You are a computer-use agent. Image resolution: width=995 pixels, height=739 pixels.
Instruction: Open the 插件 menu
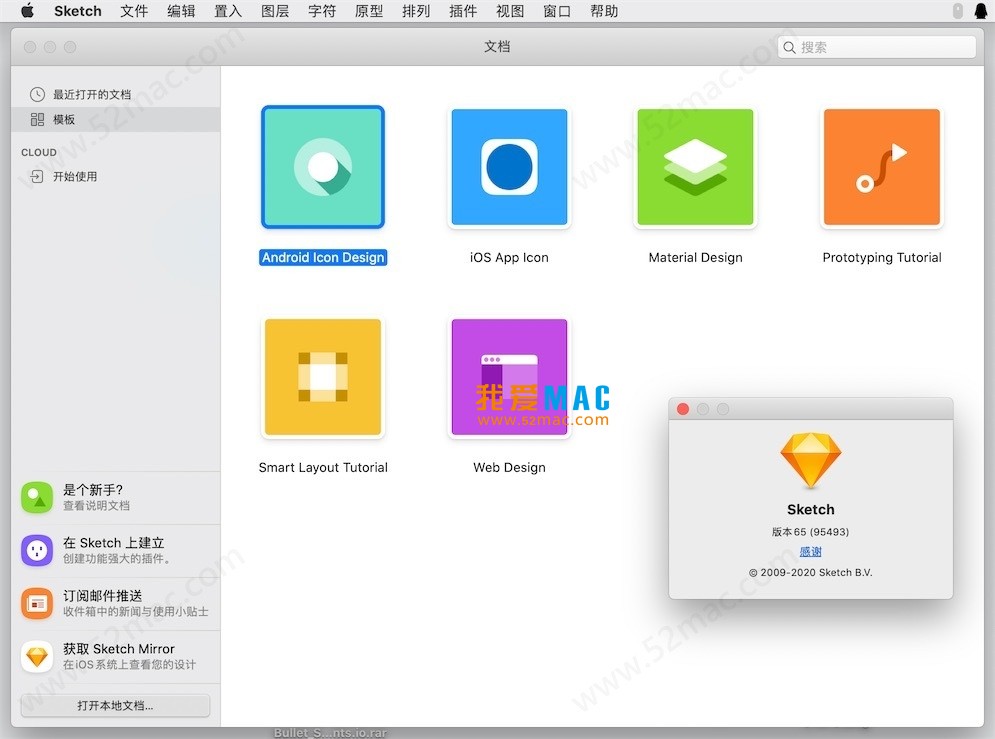pyautogui.click(x=463, y=11)
